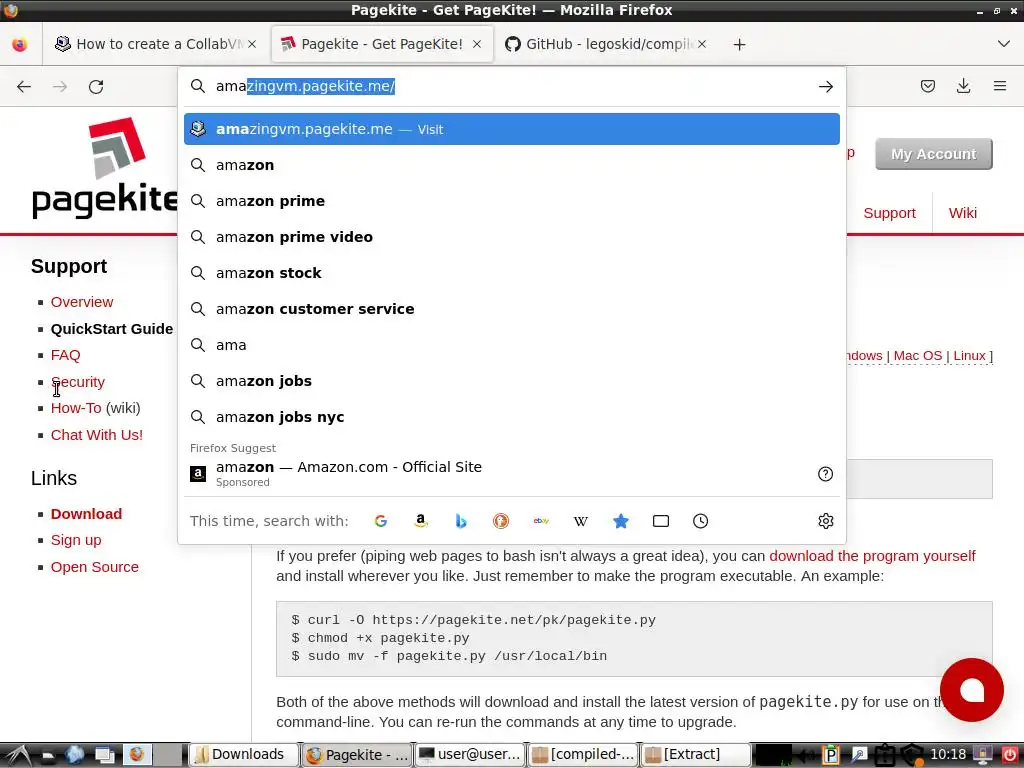Close the Pagekite tab
Image resolution: width=1024 pixels, height=768 pixels.
pos(477,44)
